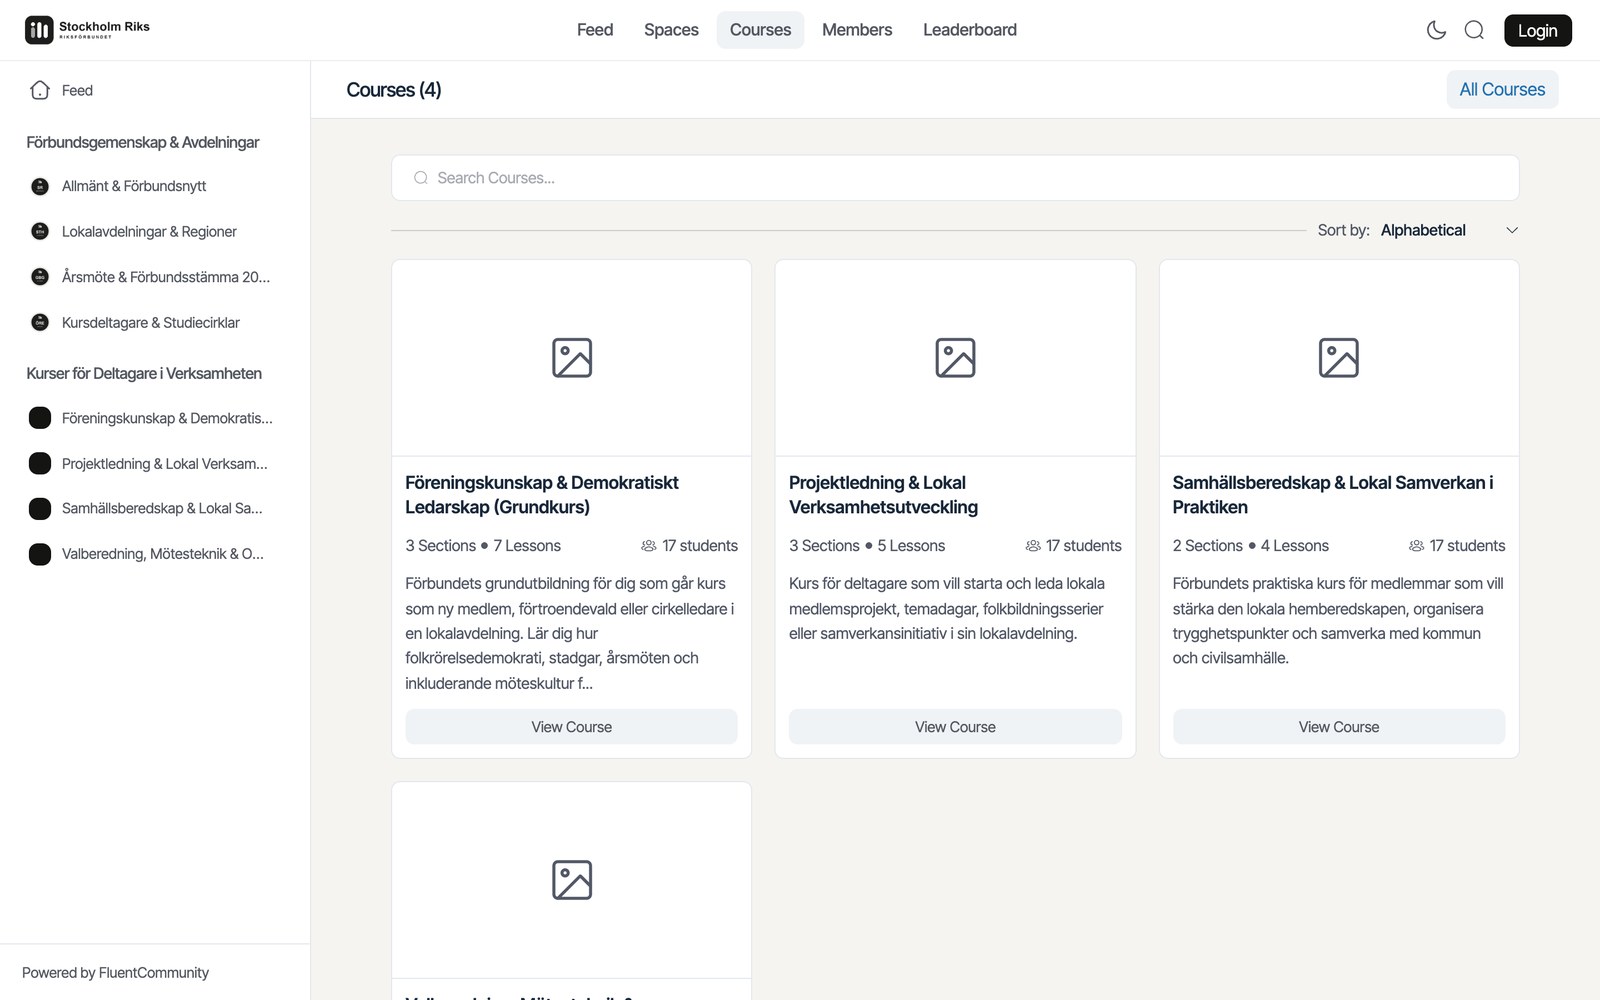
Task: View Course for Samhällsberedskap & Lokal Samverkan
Action: click(x=1339, y=727)
